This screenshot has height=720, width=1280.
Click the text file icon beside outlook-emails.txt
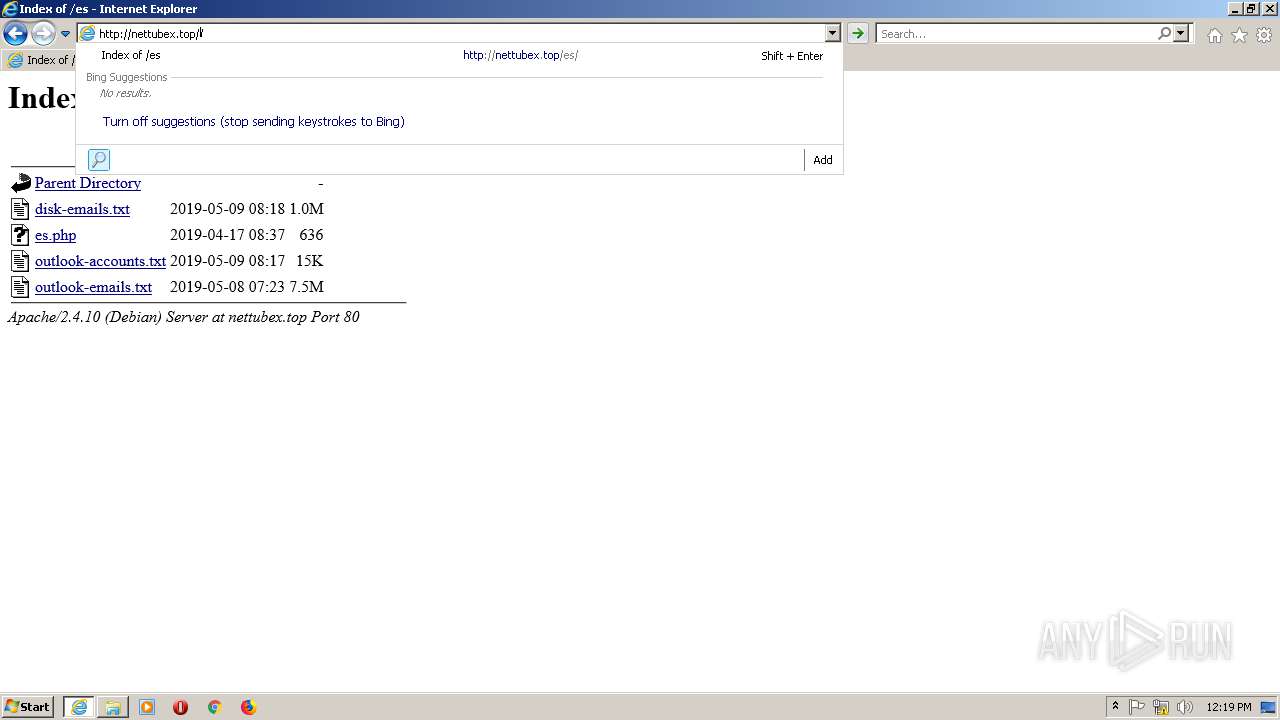point(20,287)
